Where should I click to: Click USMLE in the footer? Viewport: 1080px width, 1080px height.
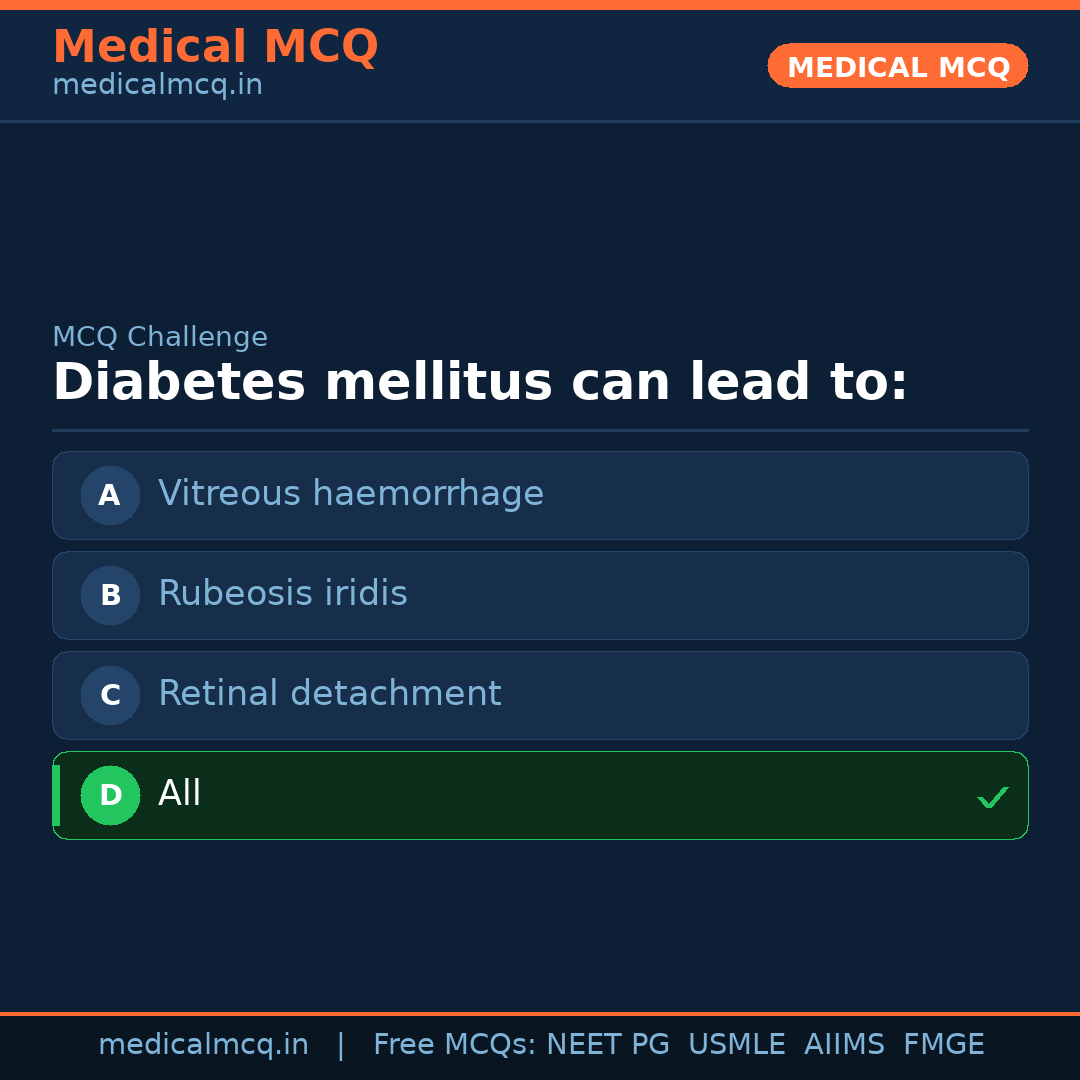point(737,1045)
